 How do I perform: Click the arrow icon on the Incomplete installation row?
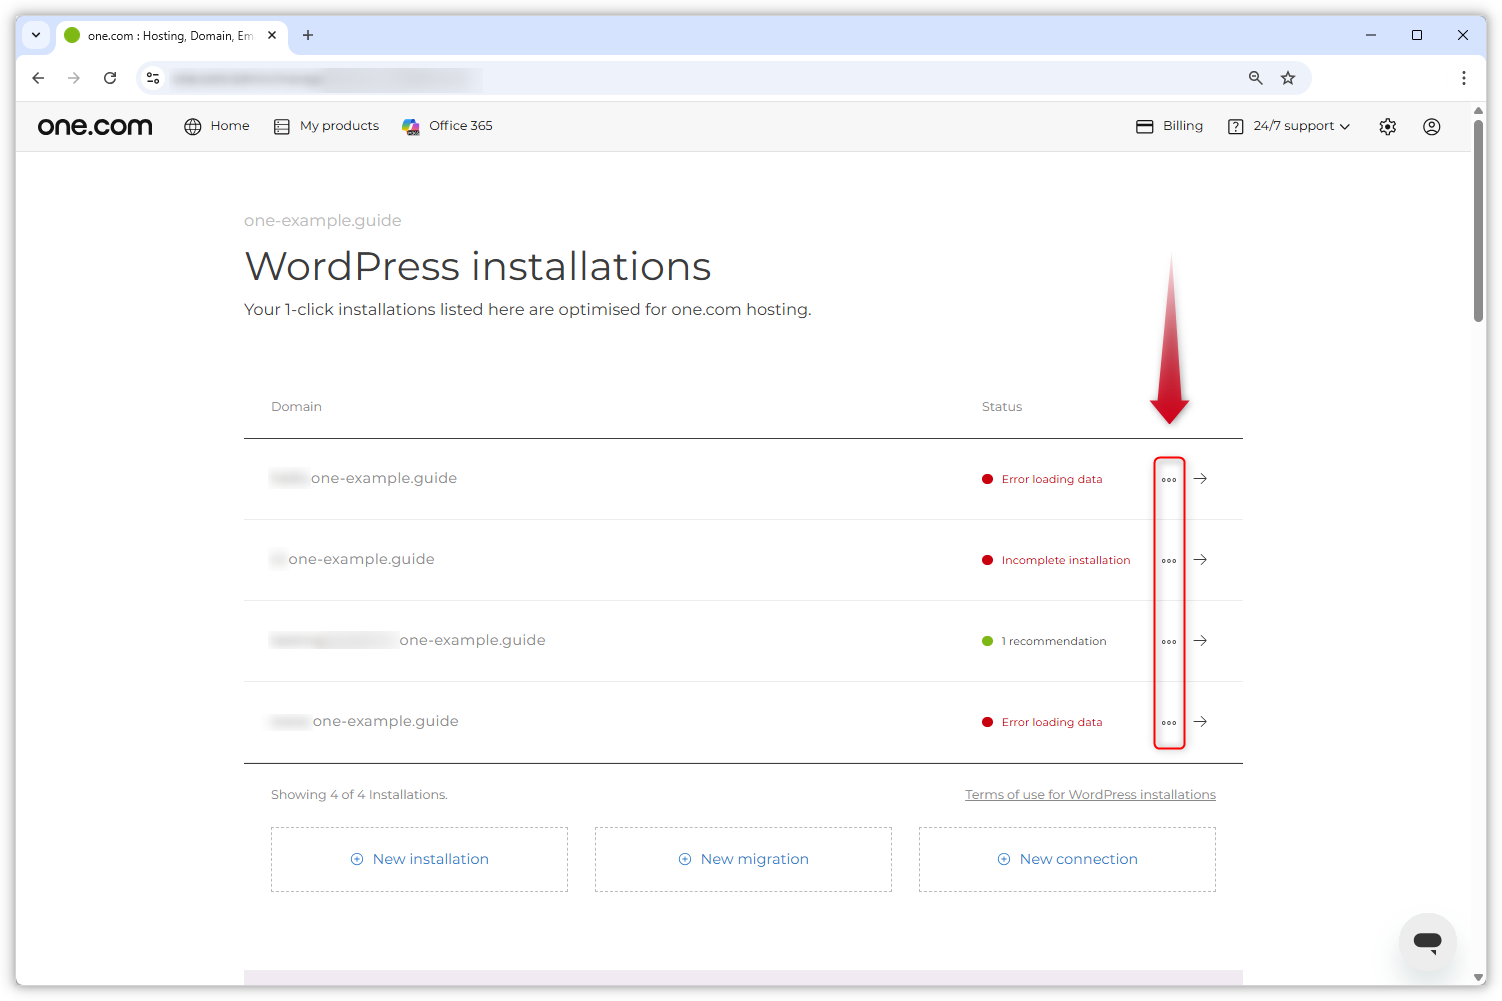click(x=1201, y=560)
